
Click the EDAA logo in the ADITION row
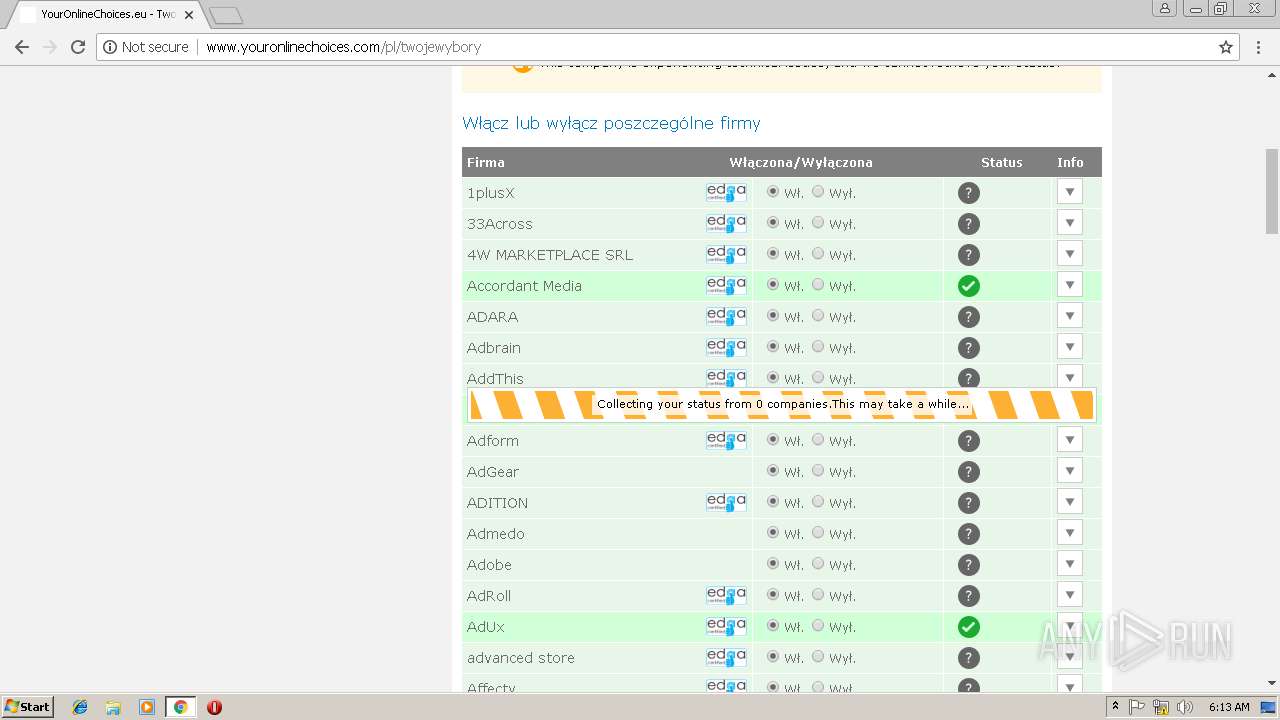pyautogui.click(x=726, y=502)
